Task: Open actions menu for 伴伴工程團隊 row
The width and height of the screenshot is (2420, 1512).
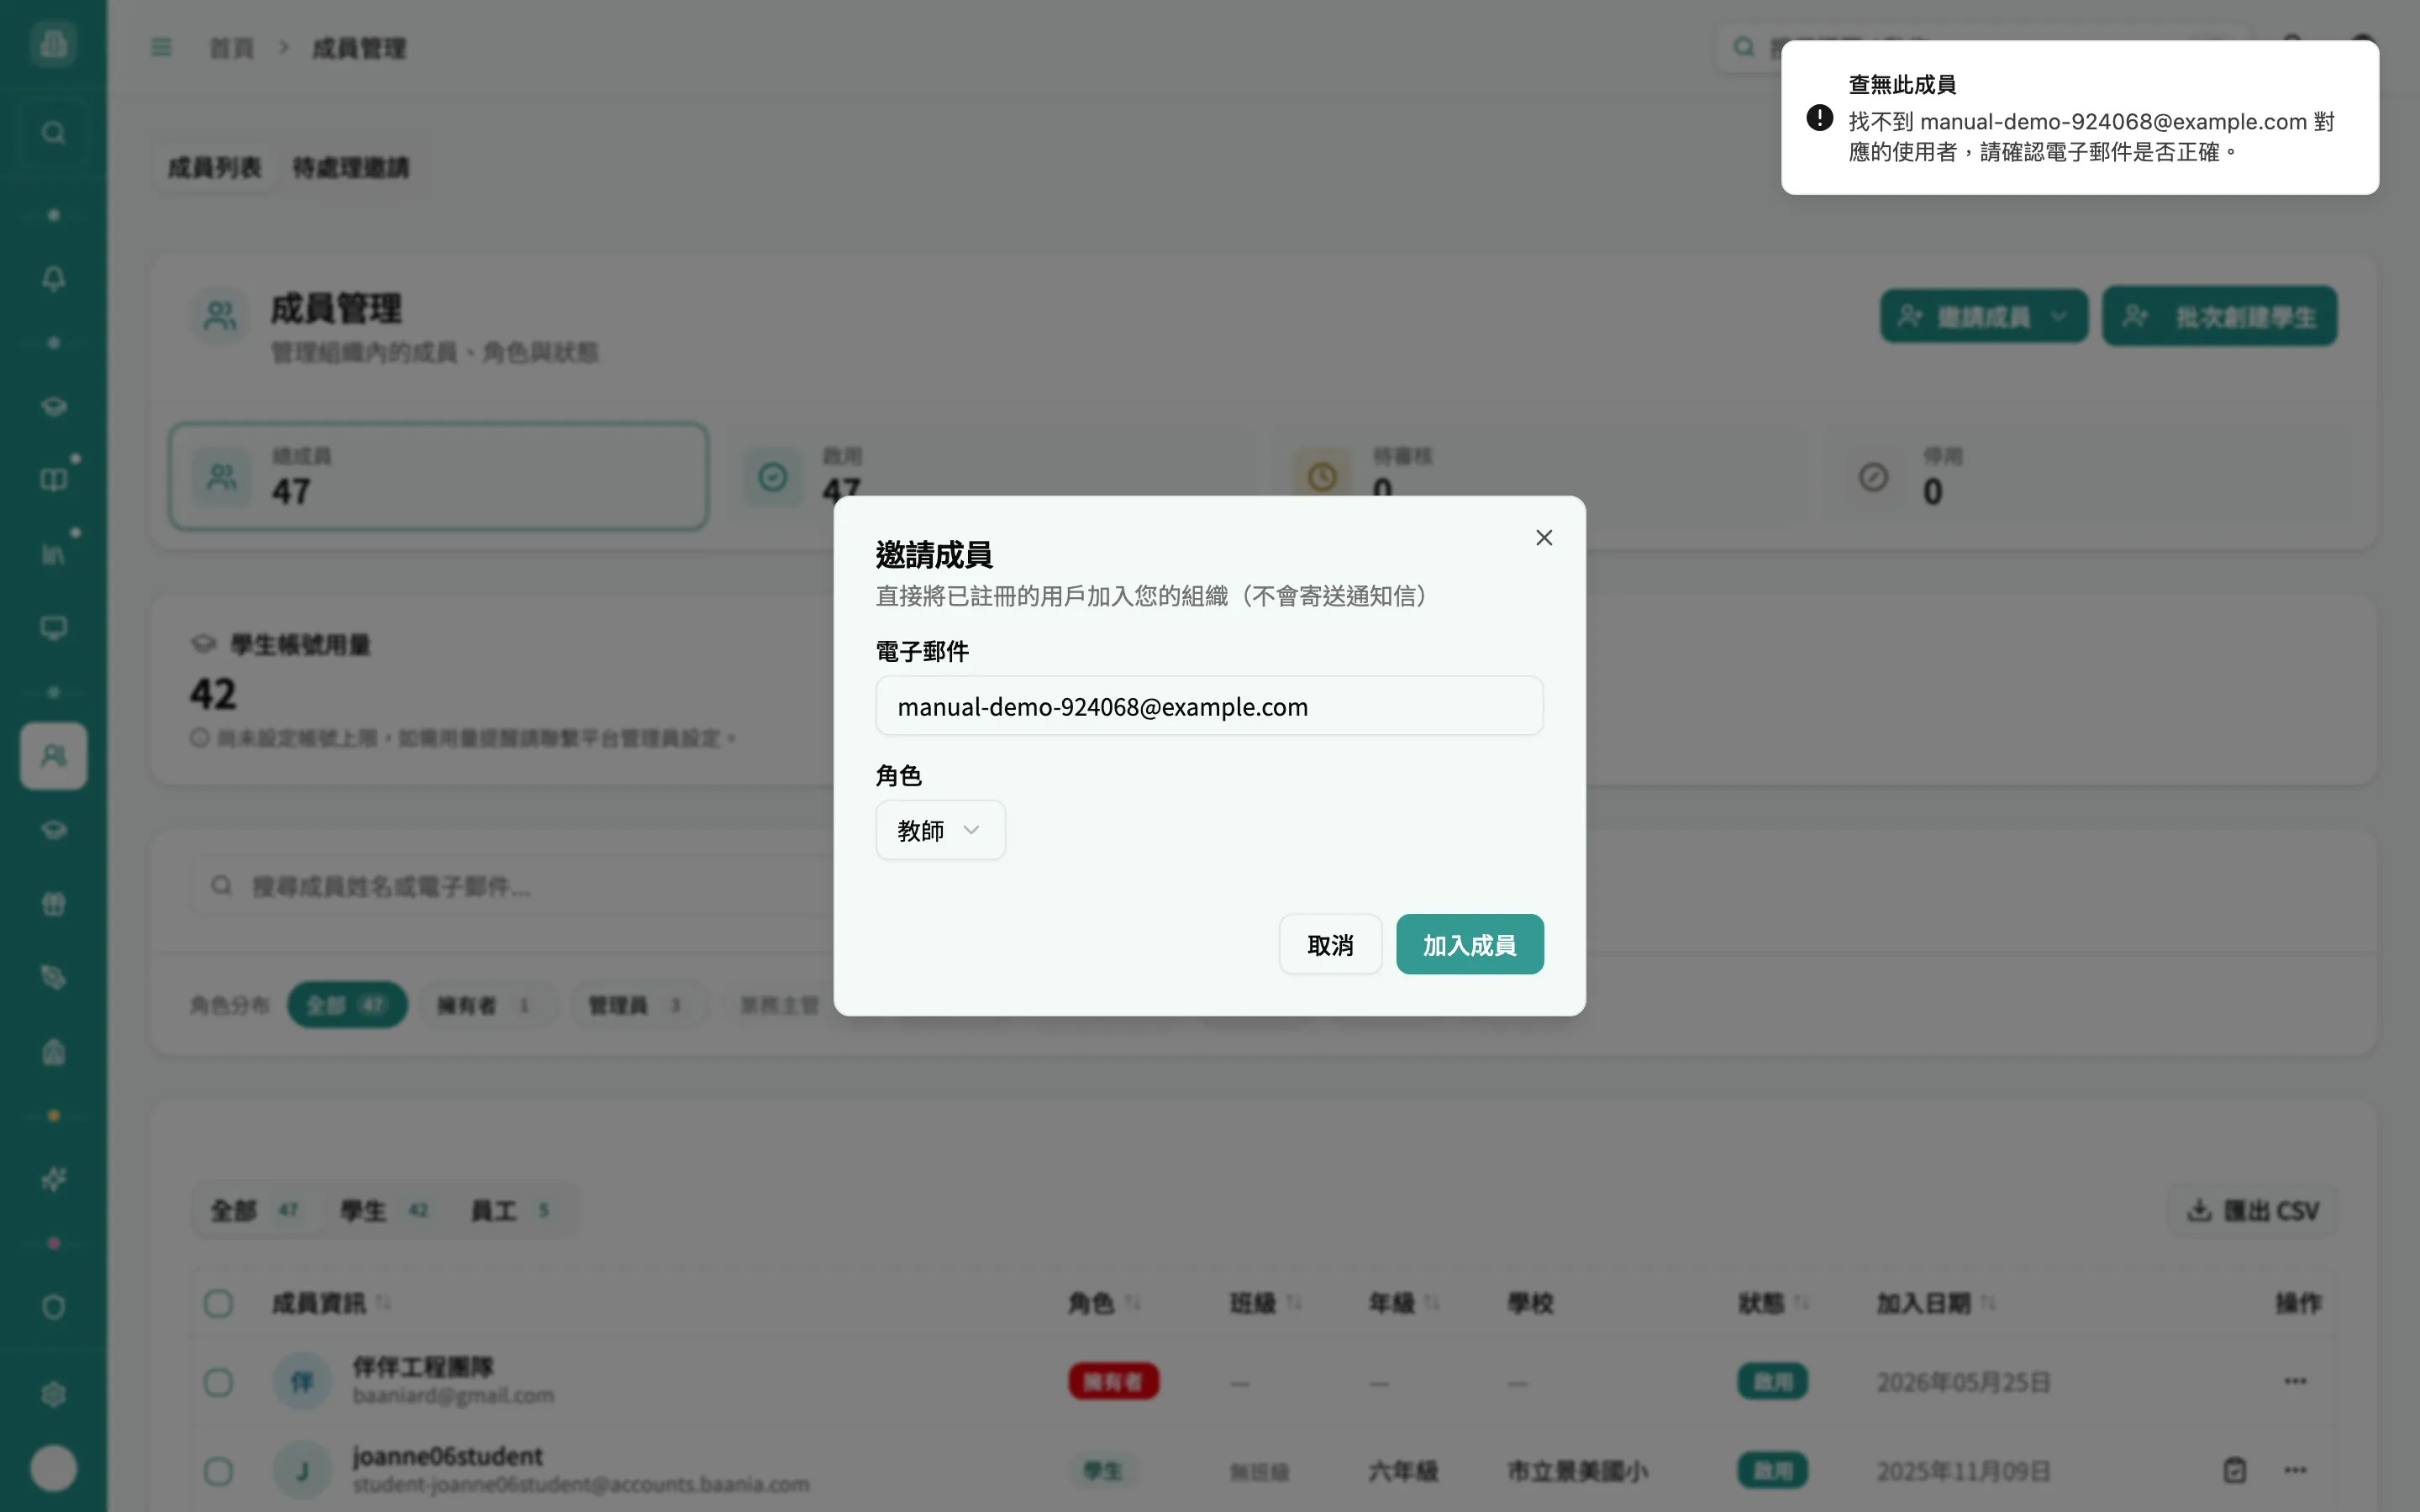Action: [2295, 1381]
